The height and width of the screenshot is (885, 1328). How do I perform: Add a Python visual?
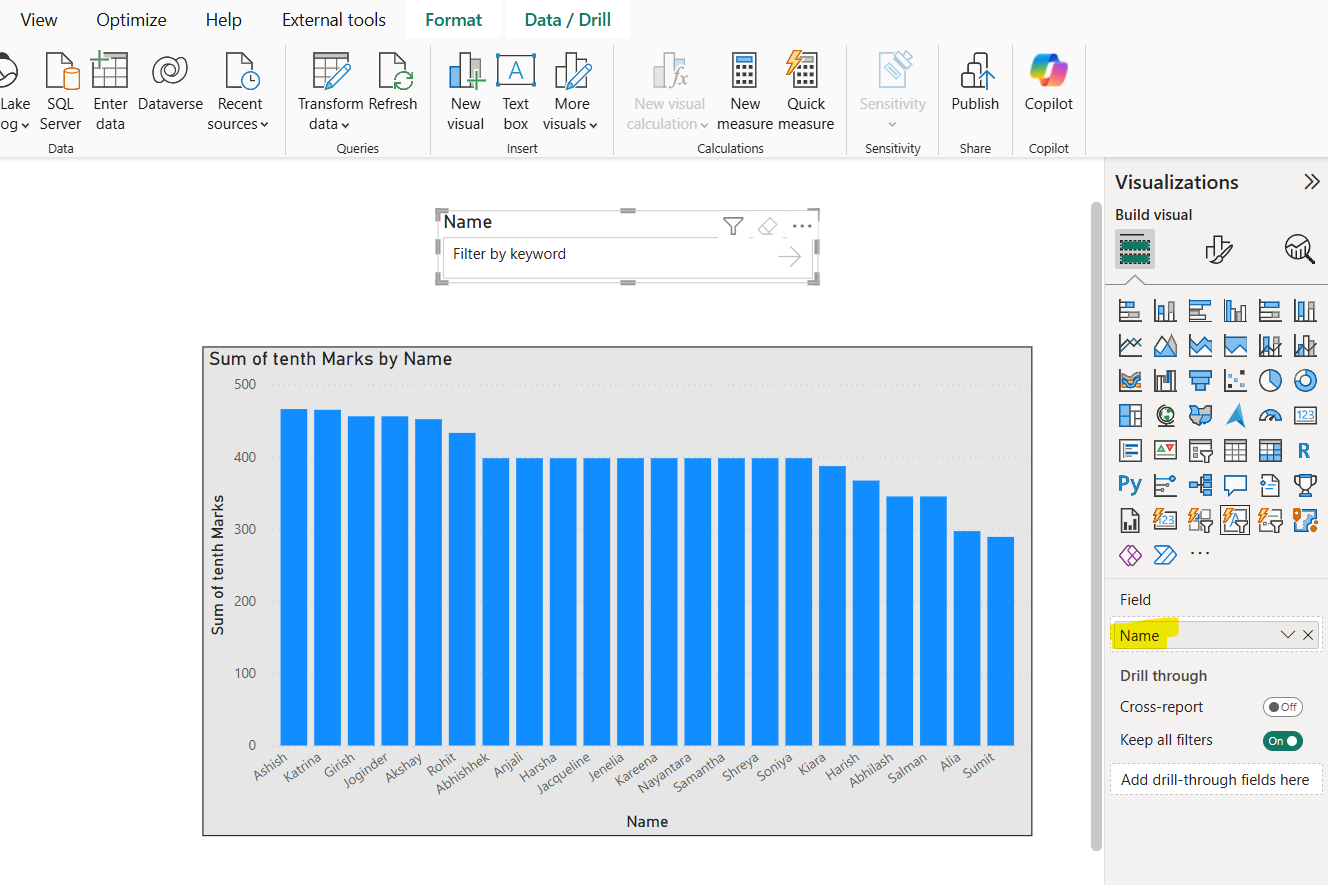[x=1129, y=483]
